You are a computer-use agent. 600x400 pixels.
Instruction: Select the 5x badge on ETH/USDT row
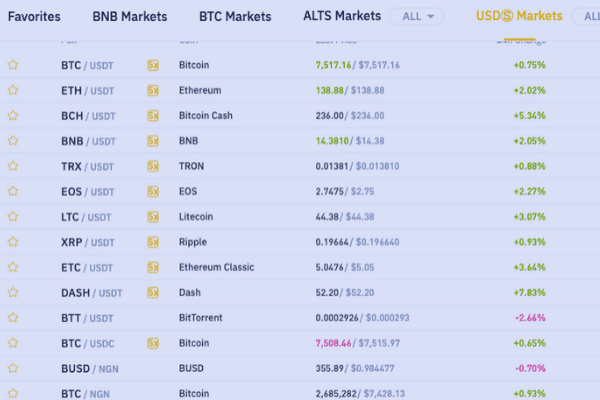[x=153, y=90]
